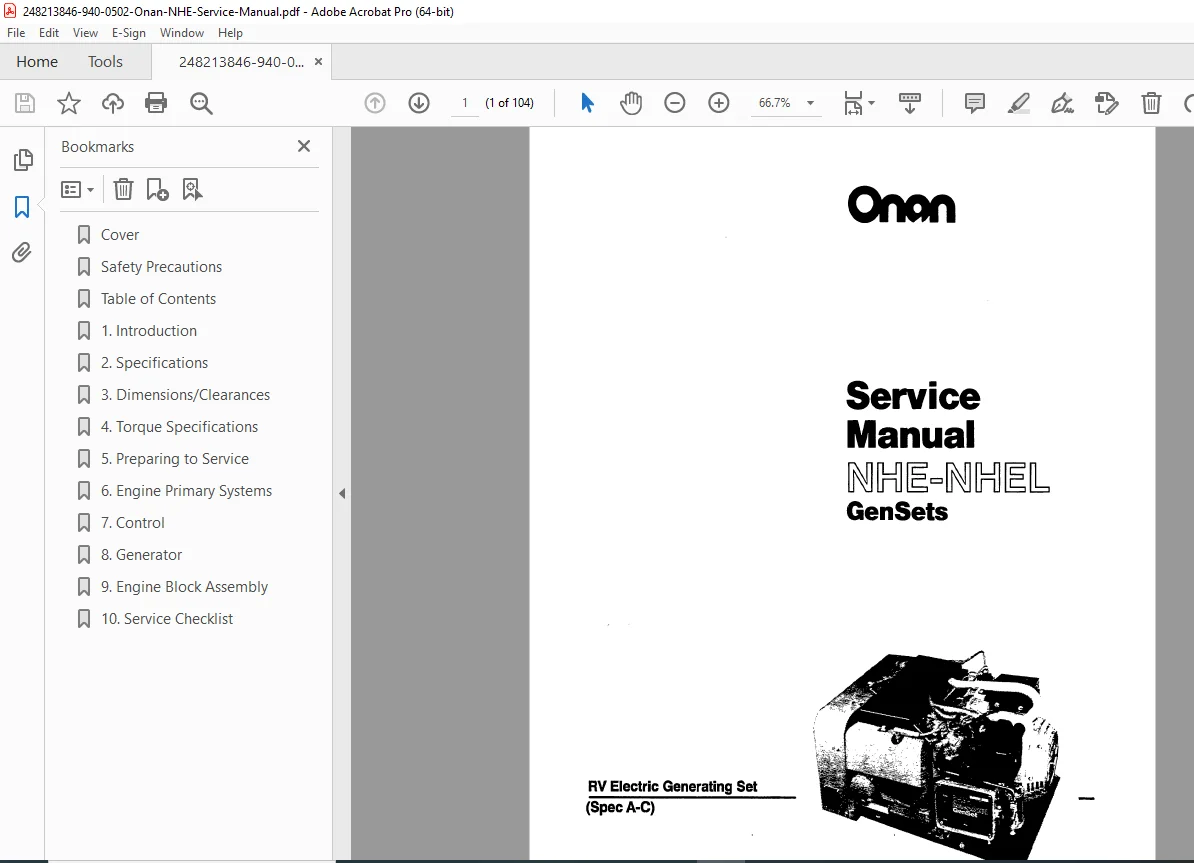
Task: Delete selected bookmark with trash icon
Action: point(123,189)
